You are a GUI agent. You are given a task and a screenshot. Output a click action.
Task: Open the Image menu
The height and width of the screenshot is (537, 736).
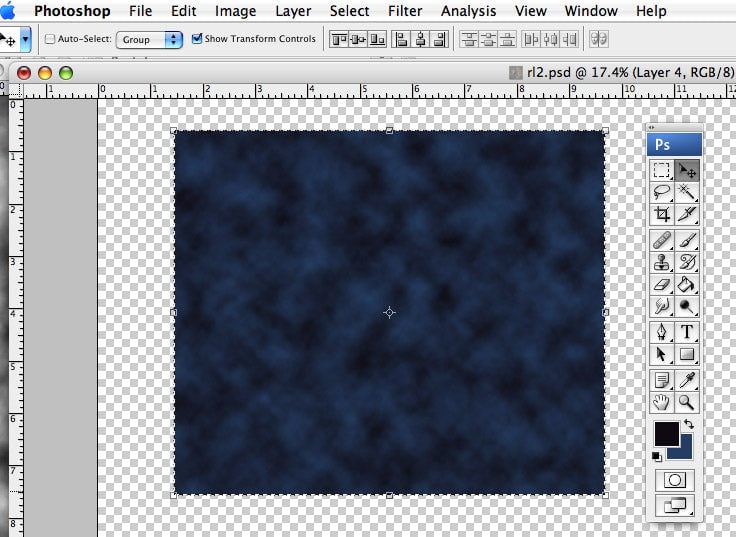tap(236, 11)
